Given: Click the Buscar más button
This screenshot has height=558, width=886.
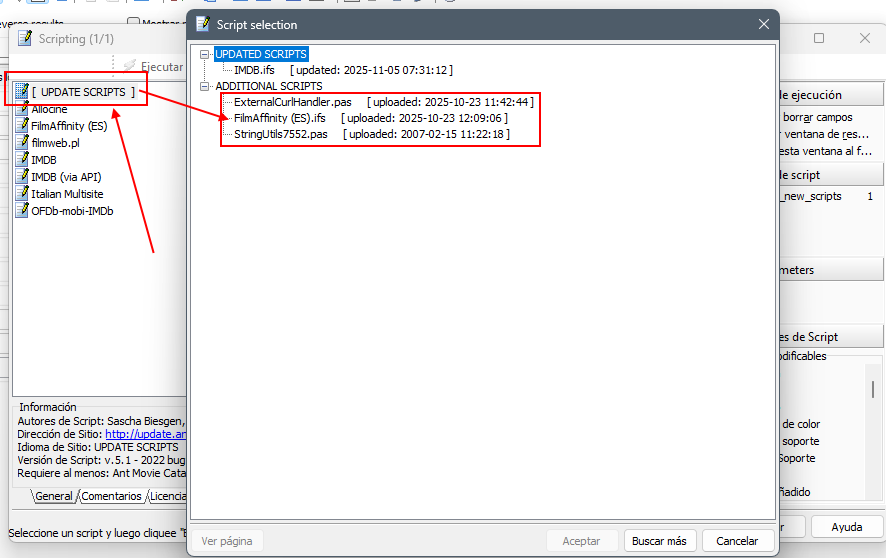Looking at the screenshot, I should pyautogui.click(x=659, y=541).
